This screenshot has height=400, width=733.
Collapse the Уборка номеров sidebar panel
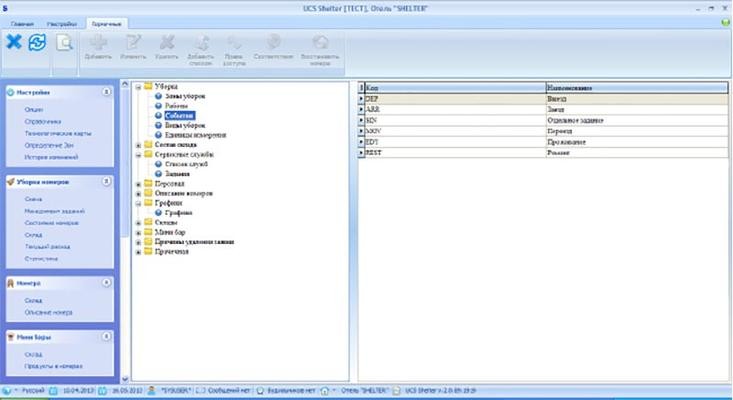(106, 182)
